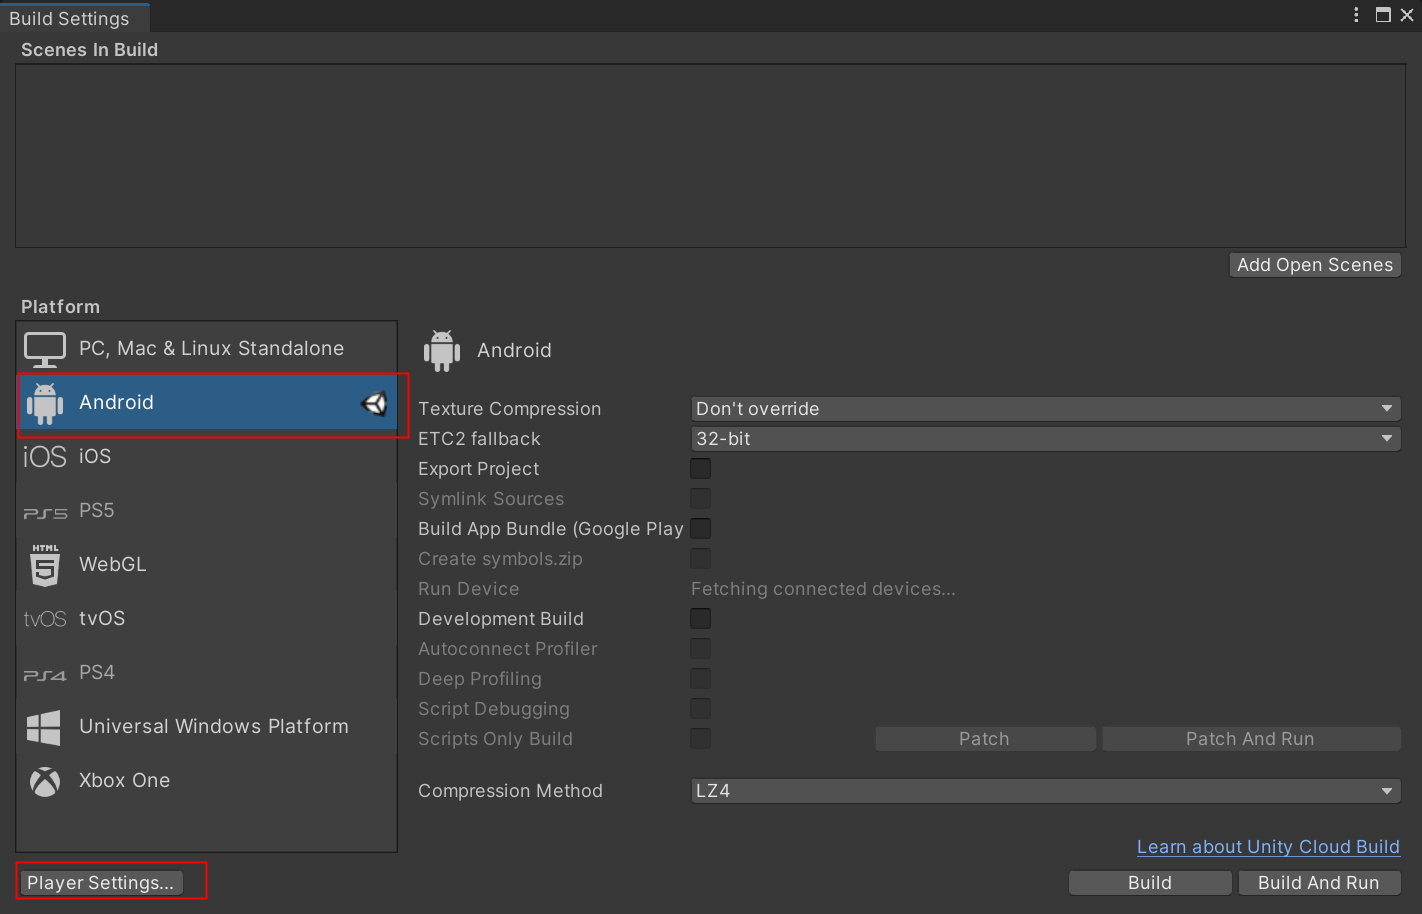Select PC, Mac & Linux Standalone platform

tap(207, 348)
